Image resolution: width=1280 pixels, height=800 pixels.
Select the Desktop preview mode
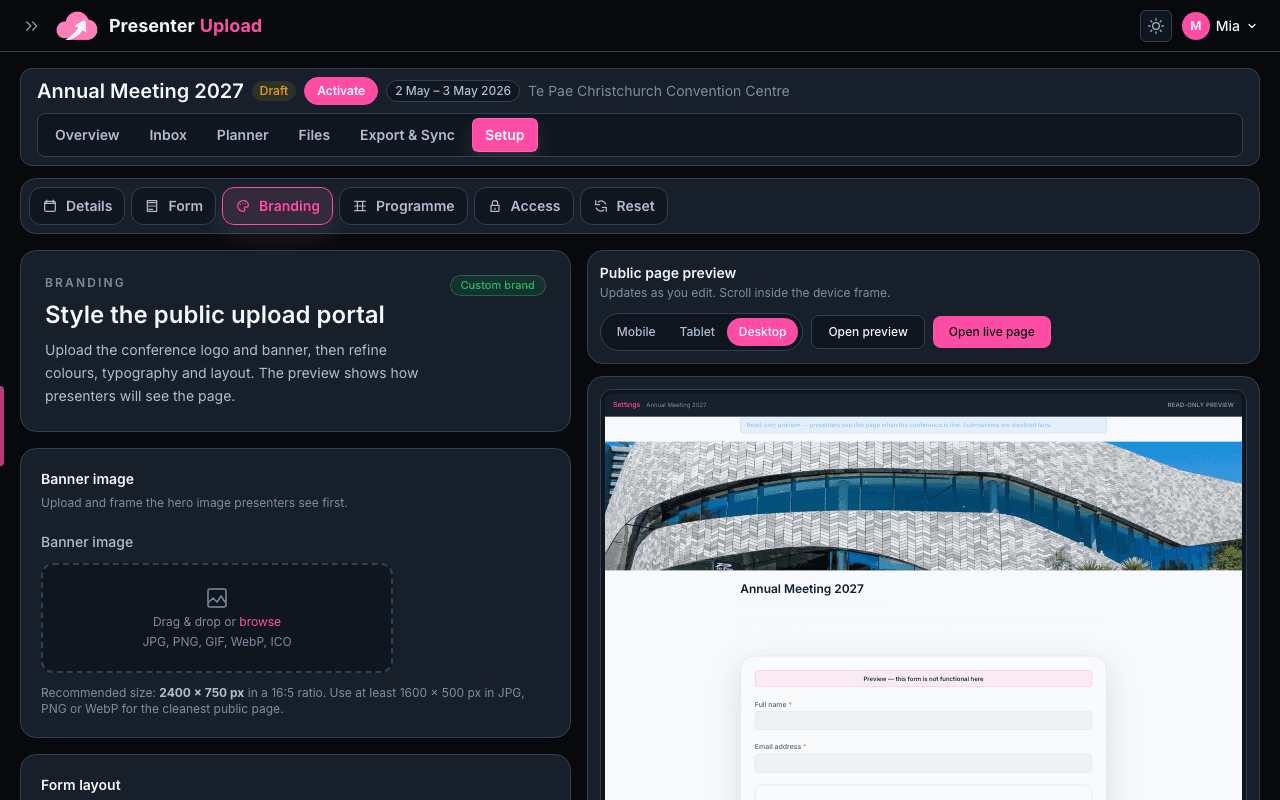pos(763,332)
